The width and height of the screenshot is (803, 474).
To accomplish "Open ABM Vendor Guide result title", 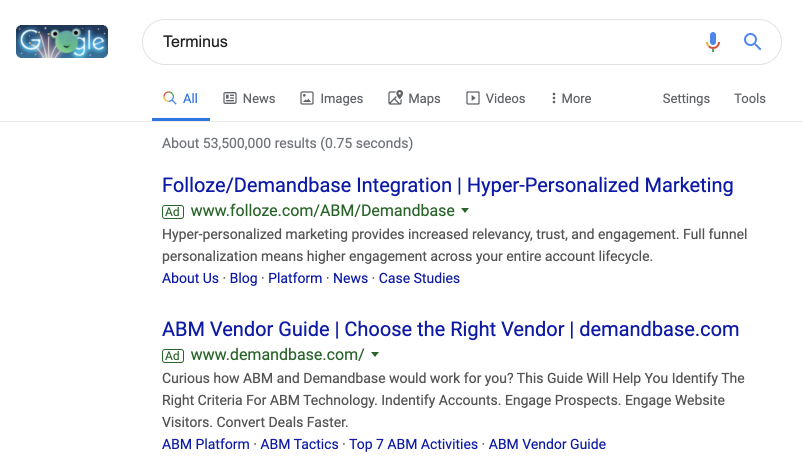I will 450,330.
